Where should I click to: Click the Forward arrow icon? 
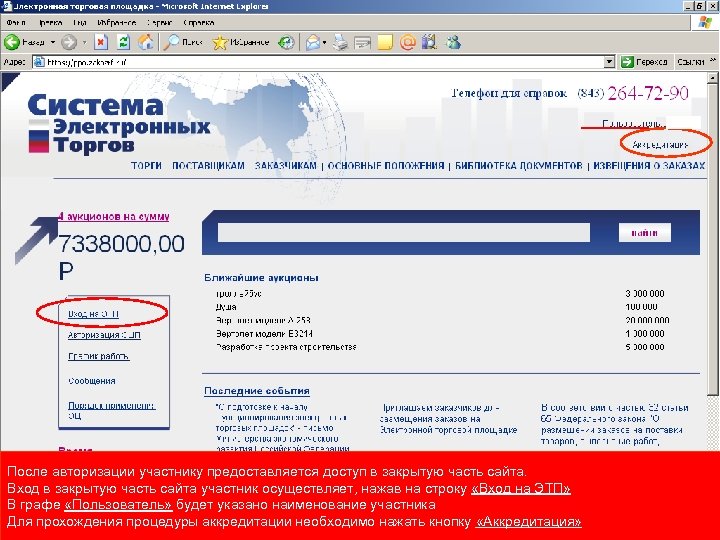tap(69, 42)
